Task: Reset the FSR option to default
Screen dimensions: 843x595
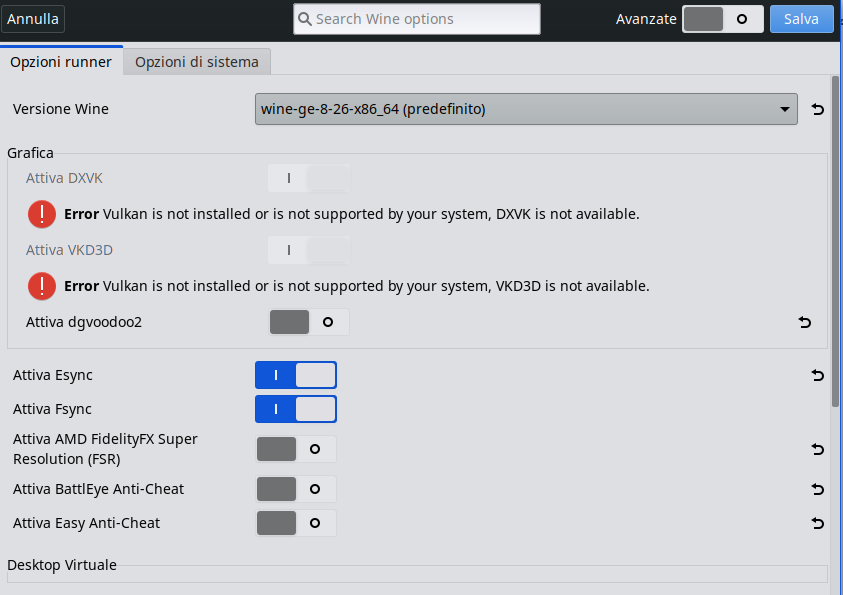Action: (x=817, y=449)
